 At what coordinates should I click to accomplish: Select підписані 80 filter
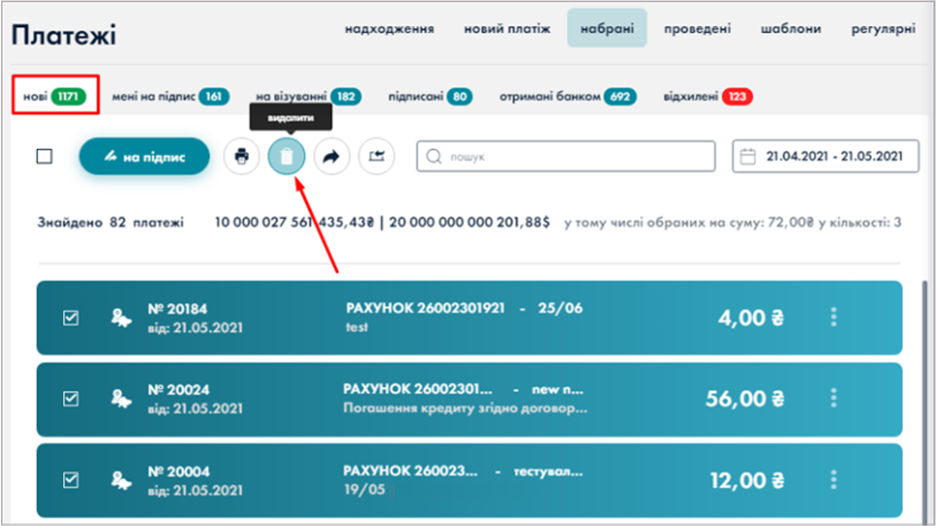pyautogui.click(x=430, y=96)
